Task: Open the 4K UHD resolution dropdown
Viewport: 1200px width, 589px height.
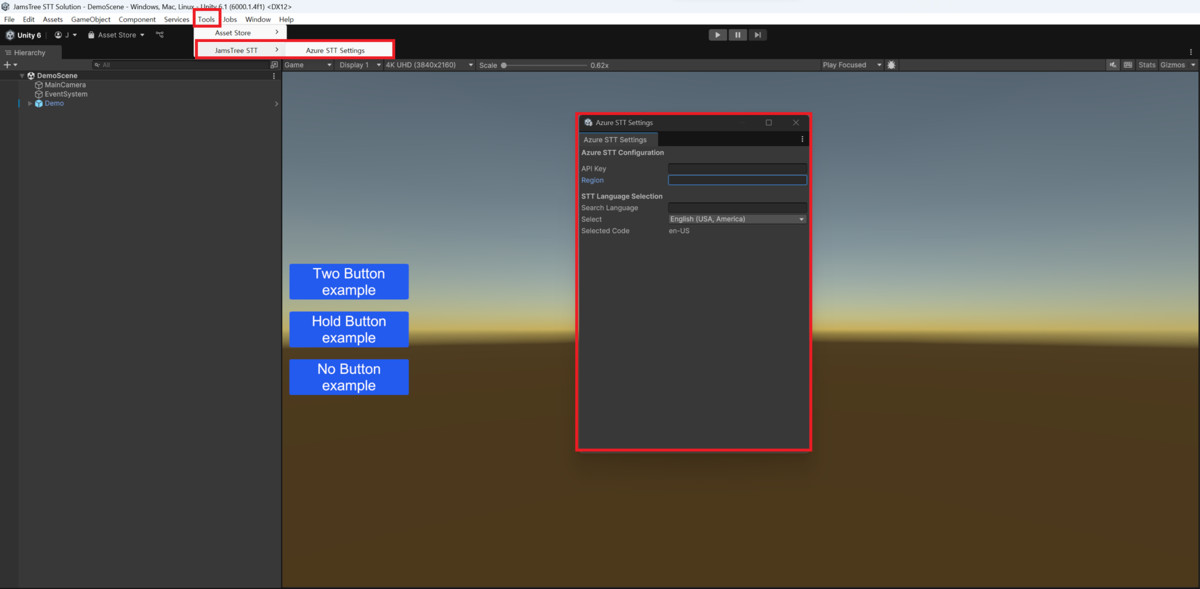Action: (x=430, y=65)
